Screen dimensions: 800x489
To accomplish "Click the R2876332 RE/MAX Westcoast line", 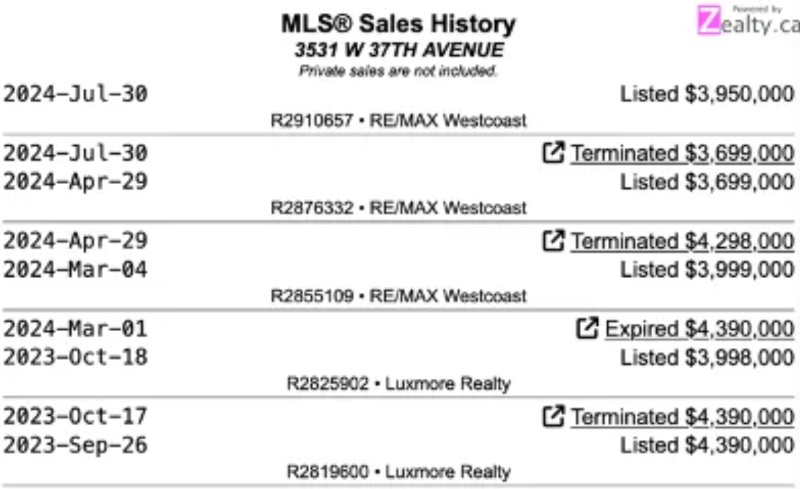I will [398, 208].
